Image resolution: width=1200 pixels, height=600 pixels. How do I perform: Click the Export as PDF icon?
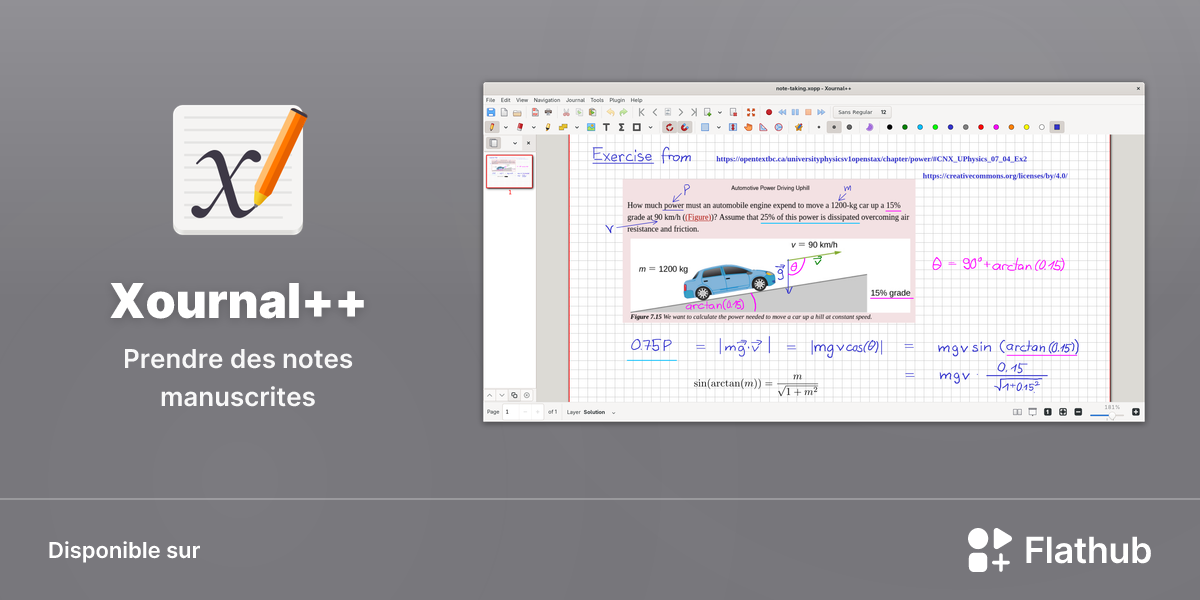[535, 112]
